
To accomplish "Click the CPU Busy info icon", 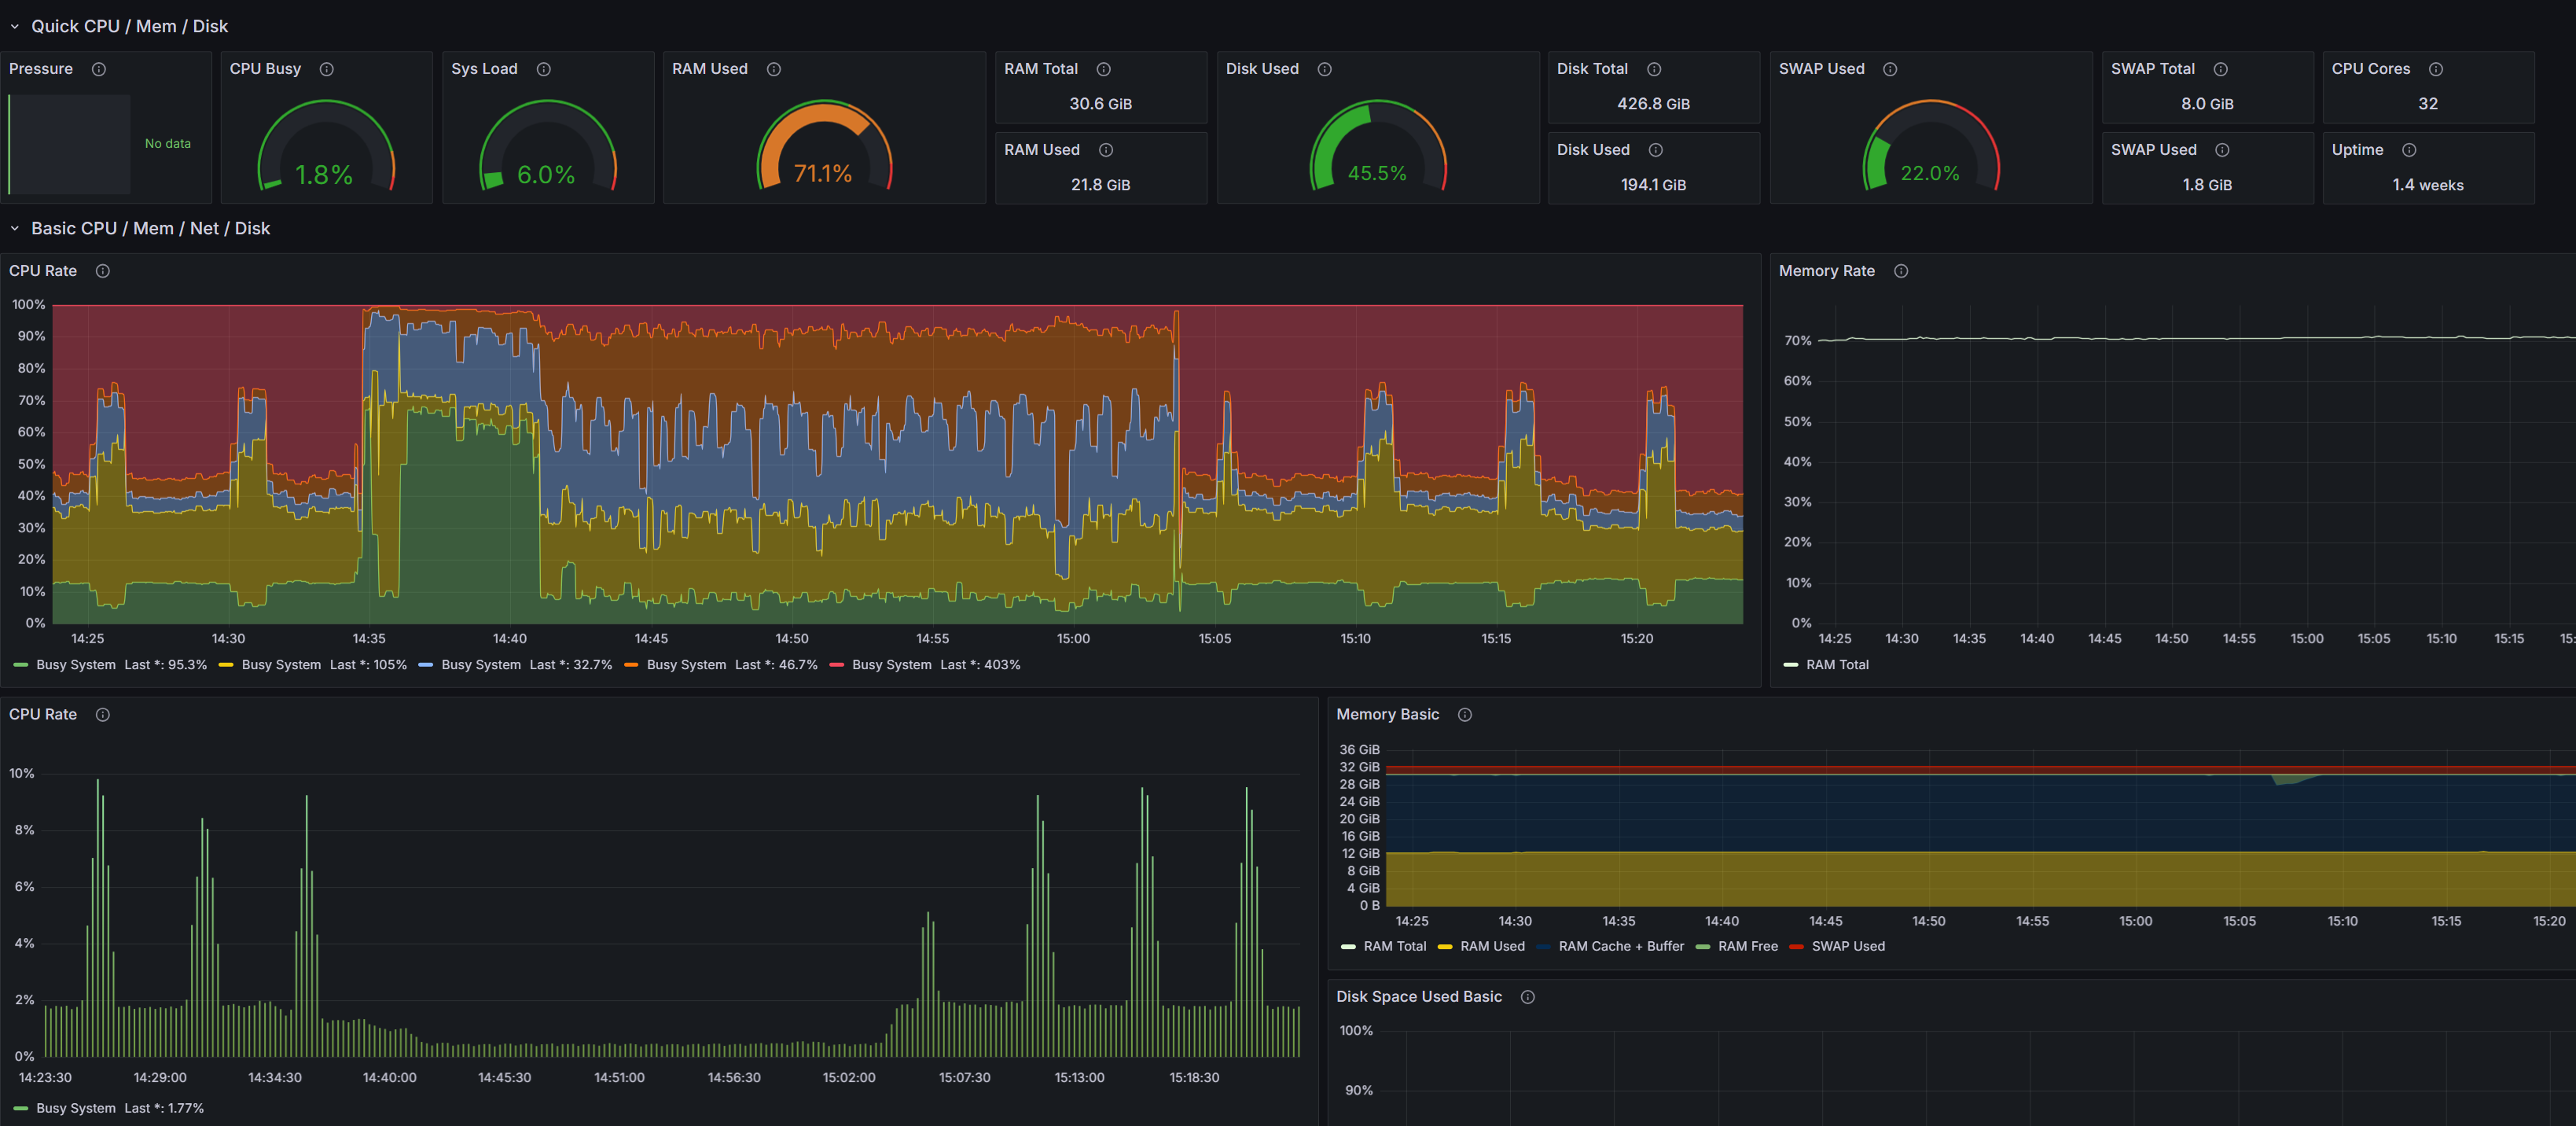I will pos(326,69).
